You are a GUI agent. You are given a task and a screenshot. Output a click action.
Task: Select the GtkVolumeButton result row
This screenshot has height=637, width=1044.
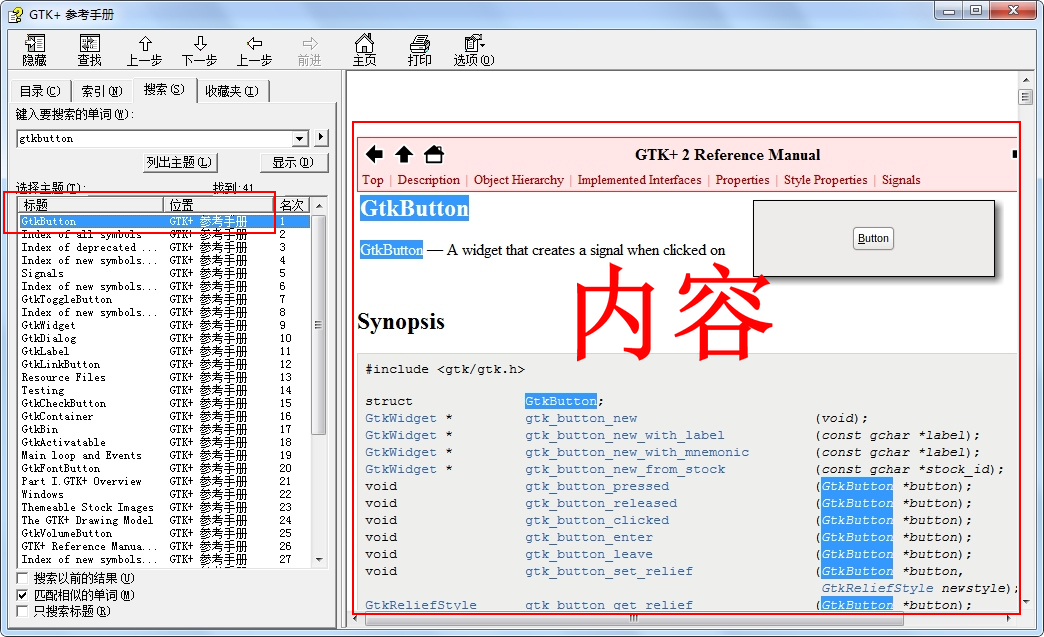164,533
